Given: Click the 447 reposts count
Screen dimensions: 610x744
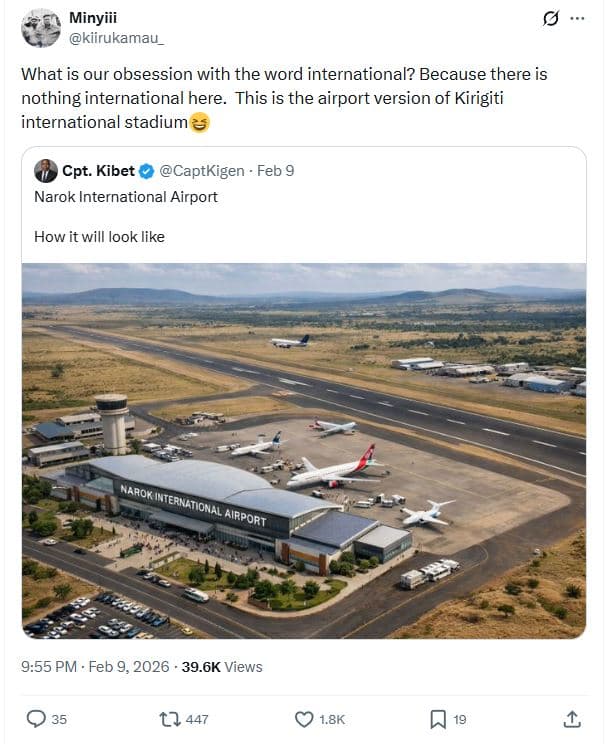Looking at the screenshot, I should [197, 718].
